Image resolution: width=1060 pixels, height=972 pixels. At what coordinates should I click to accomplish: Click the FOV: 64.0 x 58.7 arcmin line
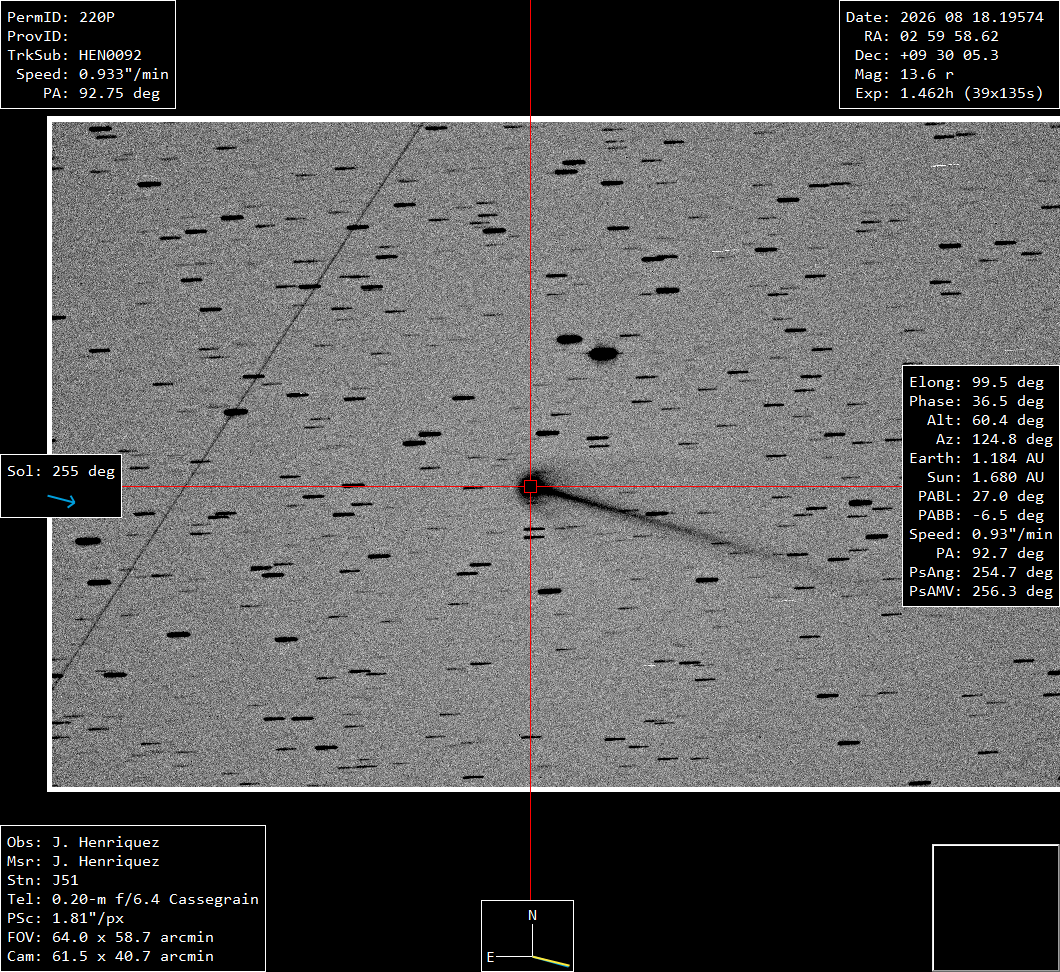click(x=110, y=937)
